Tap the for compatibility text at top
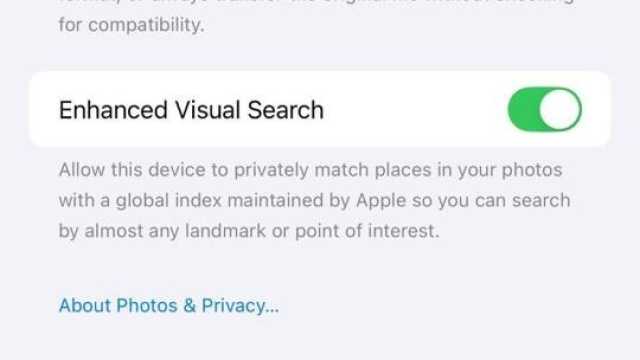The width and height of the screenshot is (640, 360). click(131, 25)
